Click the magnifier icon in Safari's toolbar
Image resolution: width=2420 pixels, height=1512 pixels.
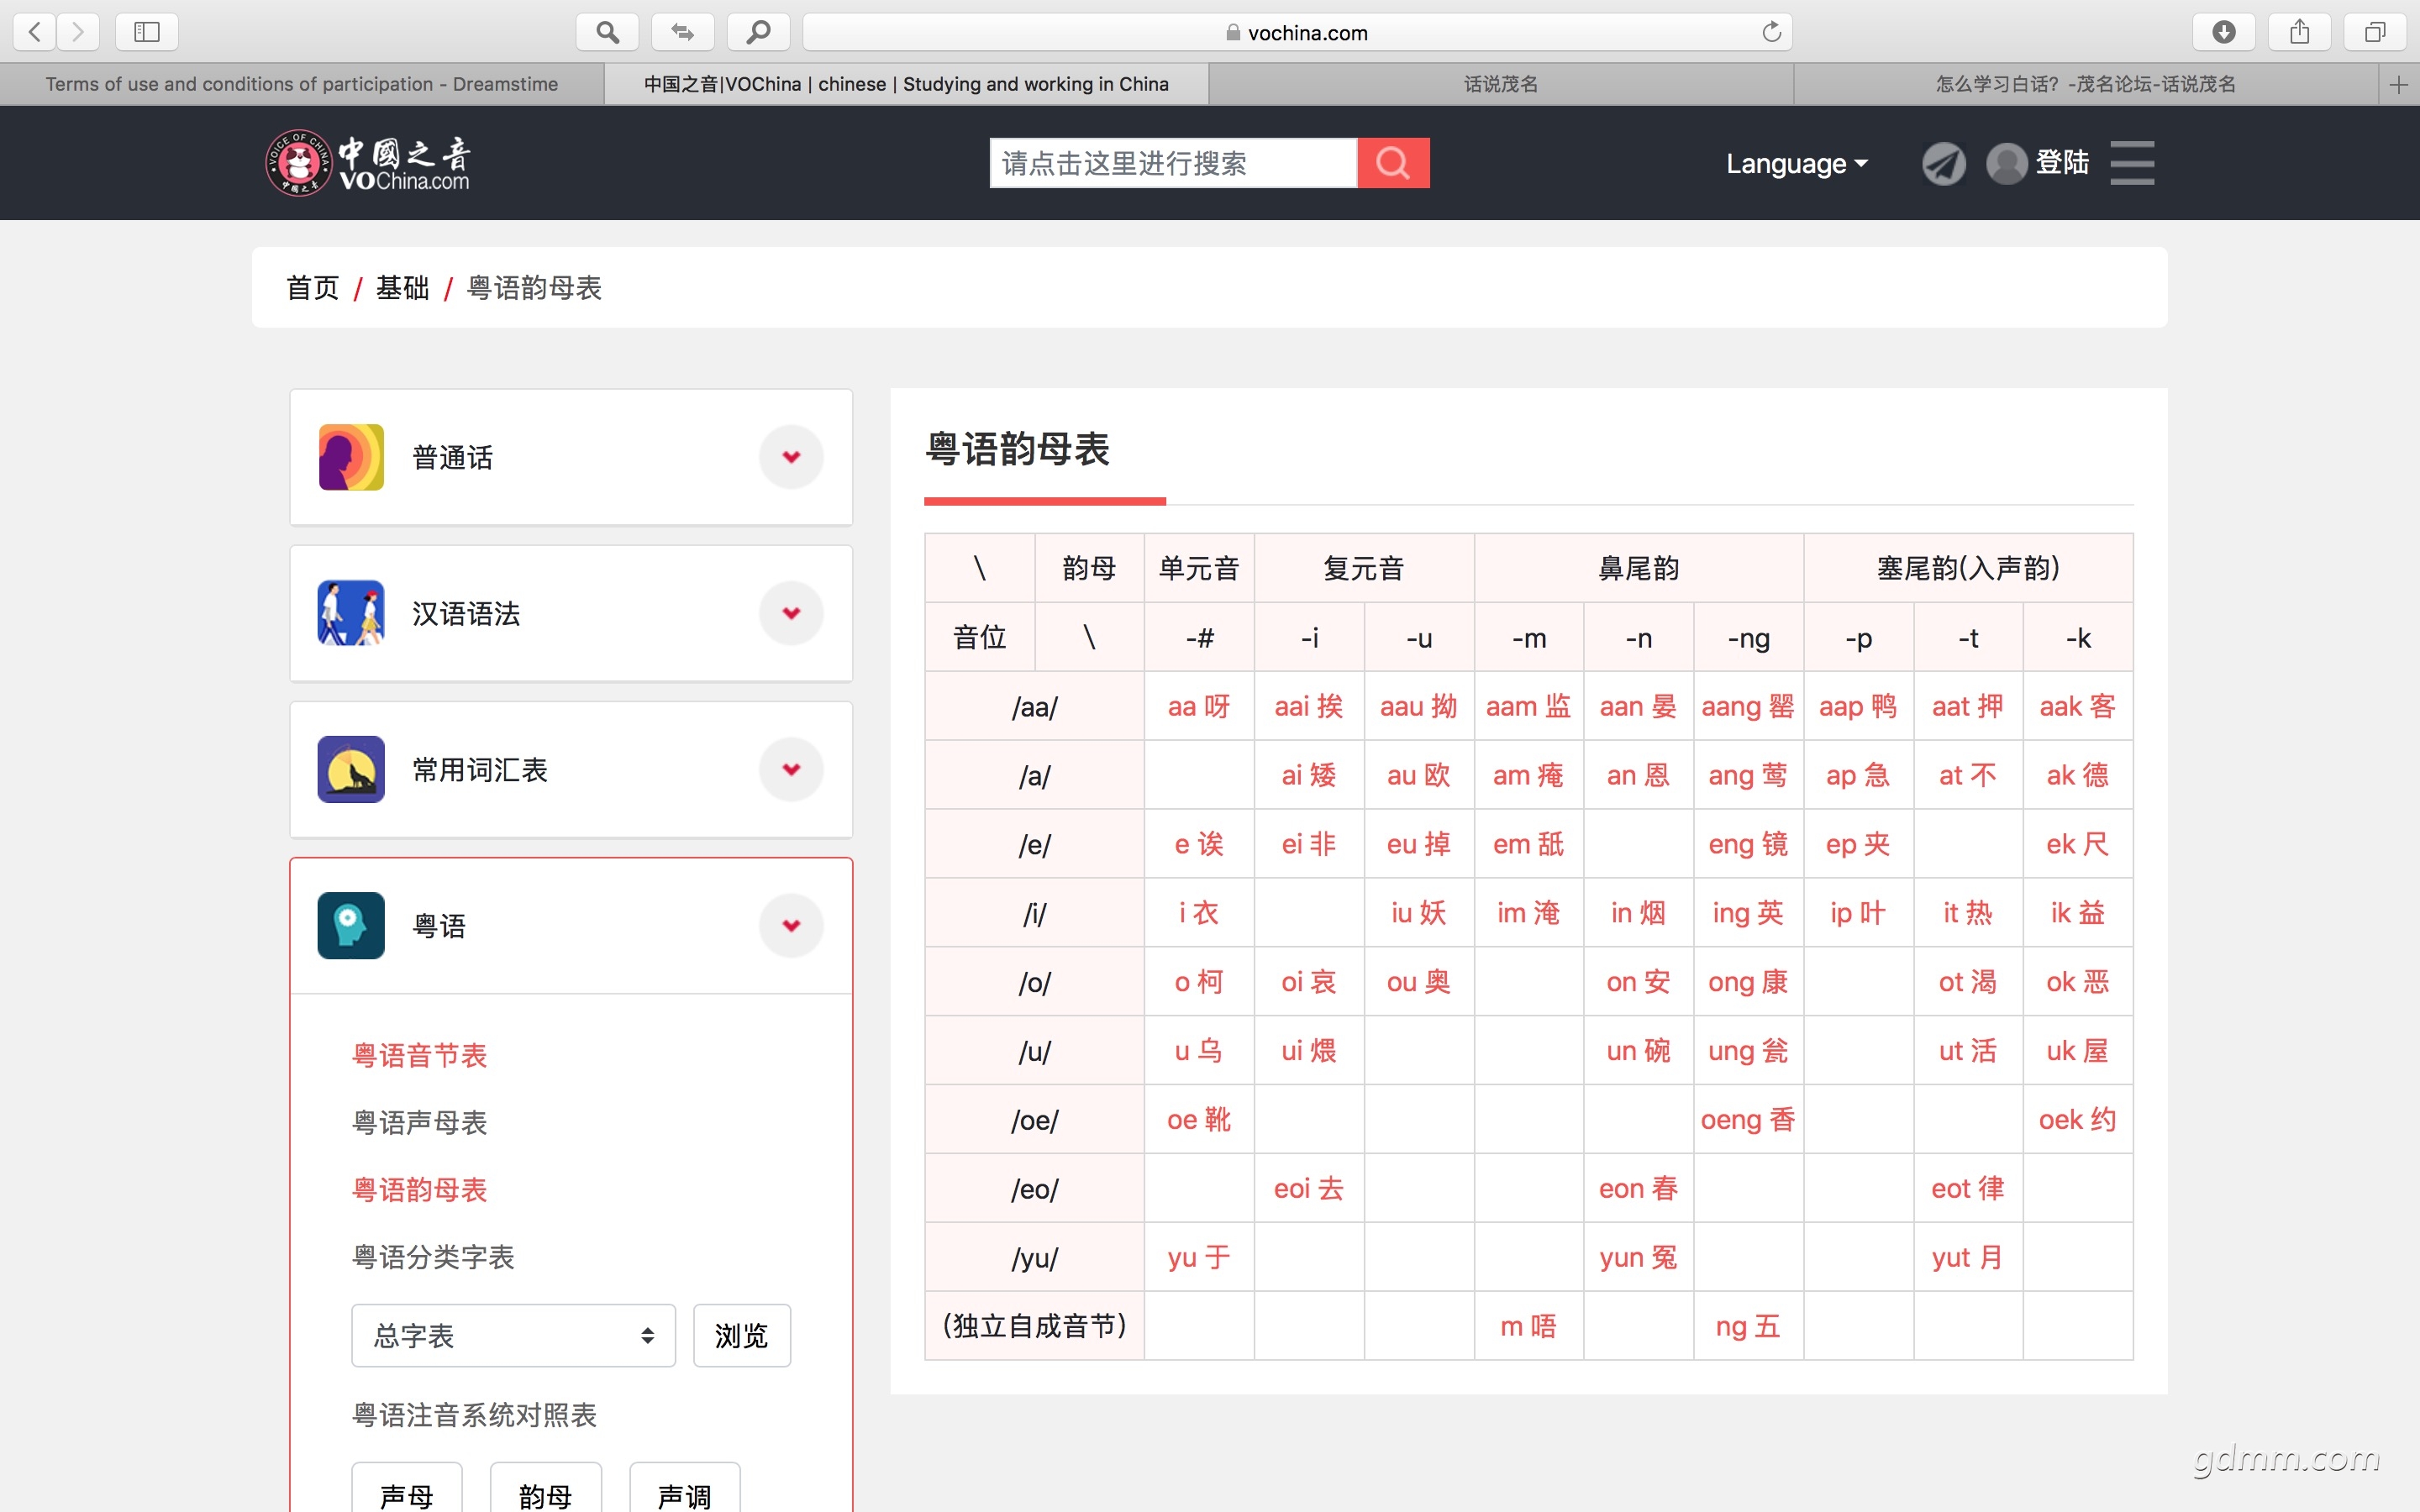(607, 32)
